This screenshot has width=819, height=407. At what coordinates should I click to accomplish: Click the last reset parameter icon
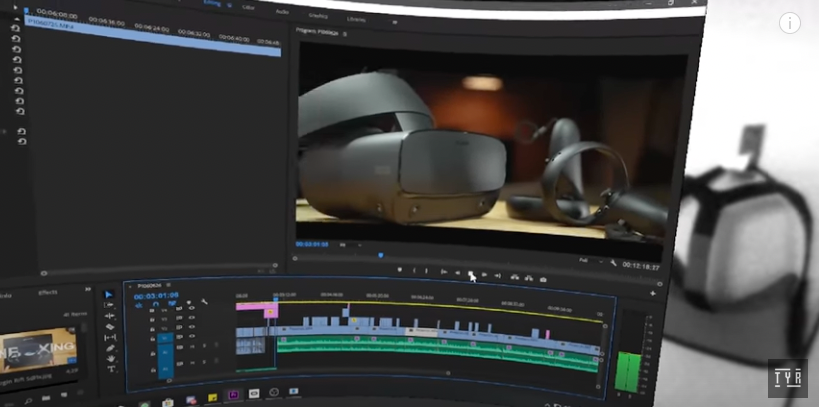pyautogui.click(x=21, y=142)
